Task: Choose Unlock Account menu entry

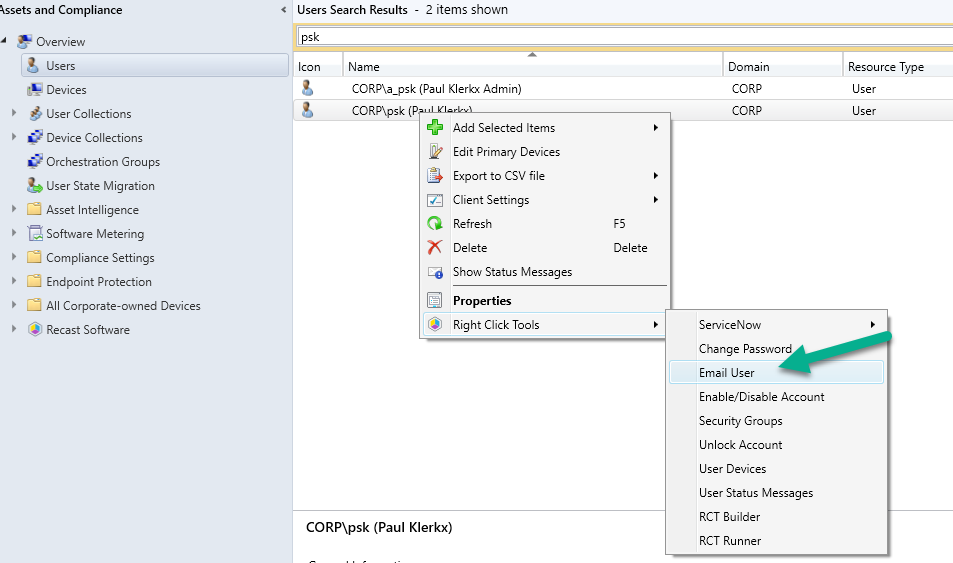Action: (740, 445)
